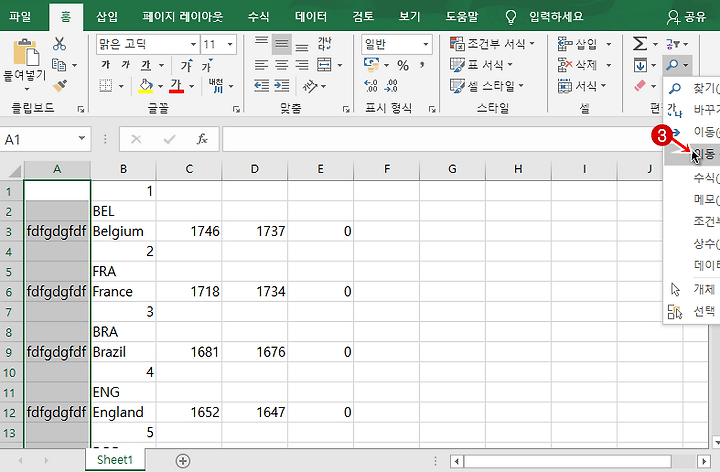Image resolution: width=720 pixels, height=472 pixels.
Task: Open 셀 스타일 menu
Action: [x=487, y=86]
